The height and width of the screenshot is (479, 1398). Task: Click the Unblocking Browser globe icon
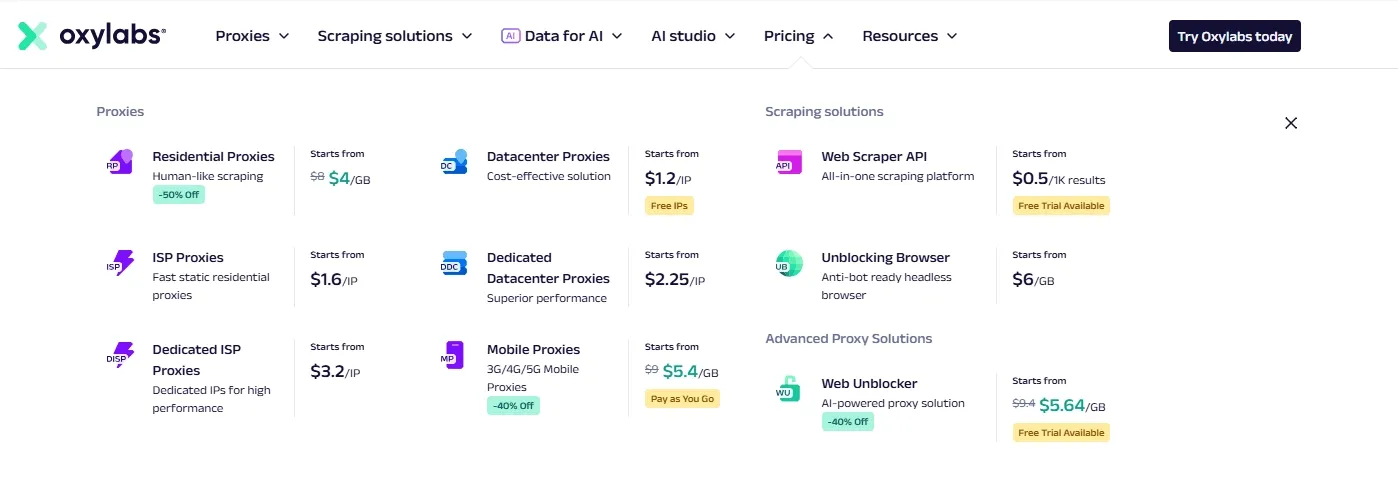(x=788, y=263)
